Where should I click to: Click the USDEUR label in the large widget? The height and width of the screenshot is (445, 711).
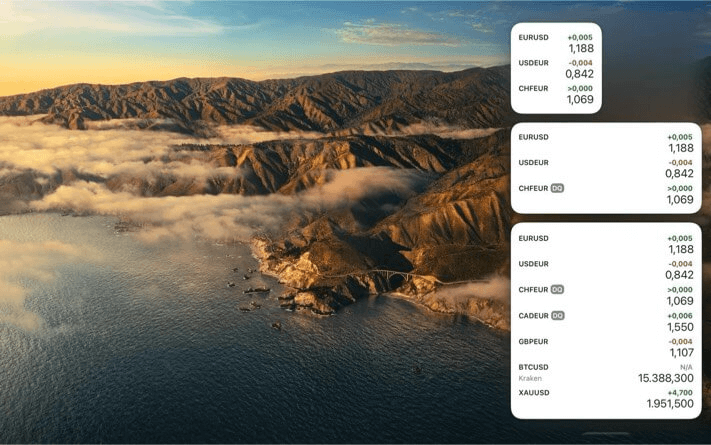pyautogui.click(x=533, y=264)
